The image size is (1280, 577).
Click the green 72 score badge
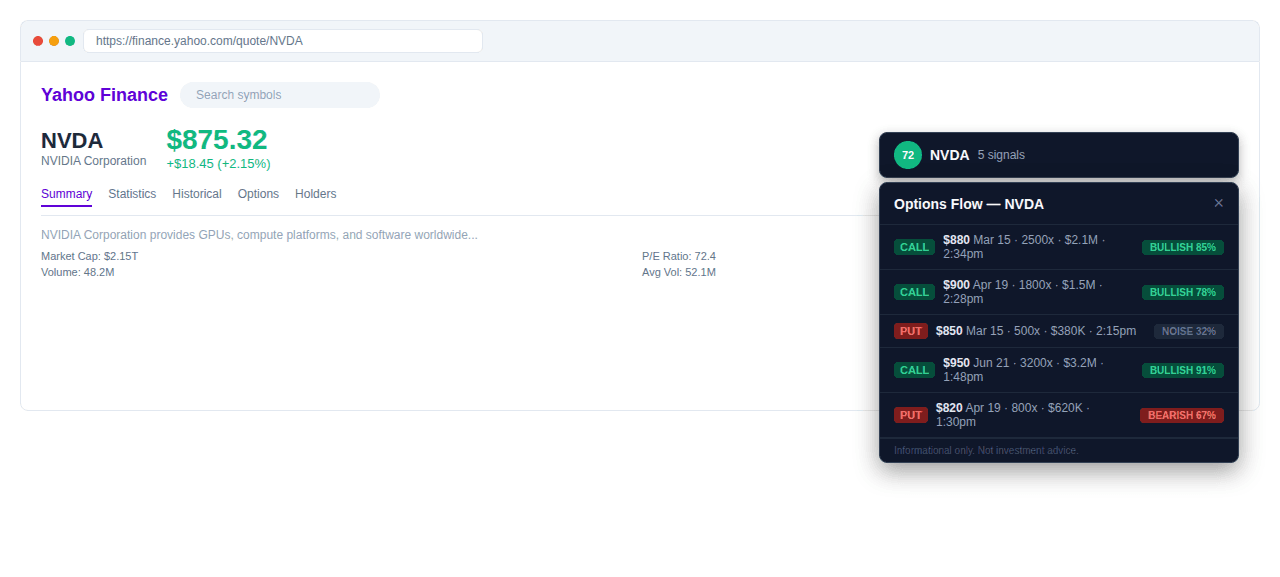pyautogui.click(x=908, y=155)
